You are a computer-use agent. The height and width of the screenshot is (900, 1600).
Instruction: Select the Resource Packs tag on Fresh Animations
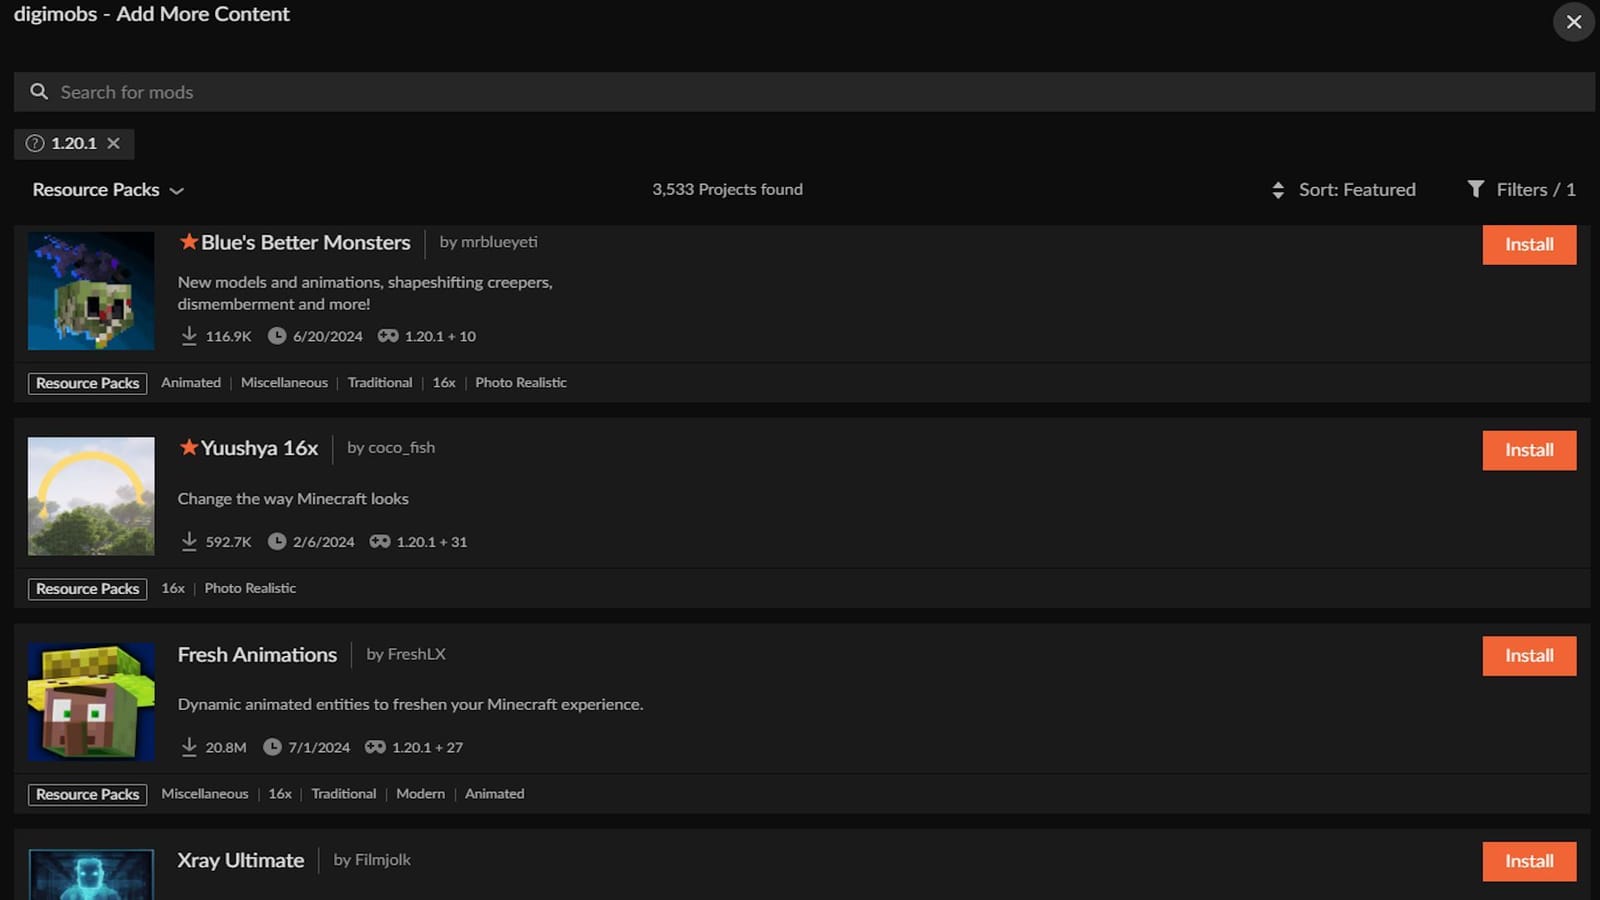coord(87,793)
